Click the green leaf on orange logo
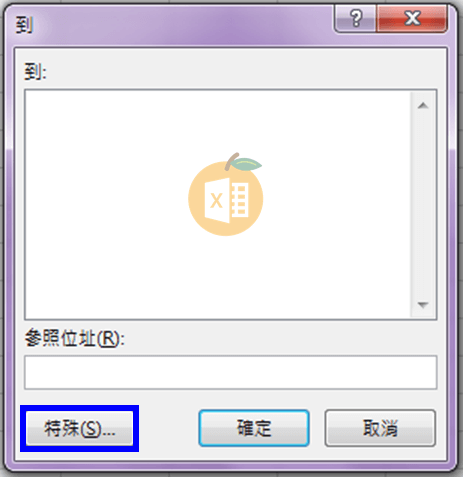463x477 pixels. coord(246,164)
